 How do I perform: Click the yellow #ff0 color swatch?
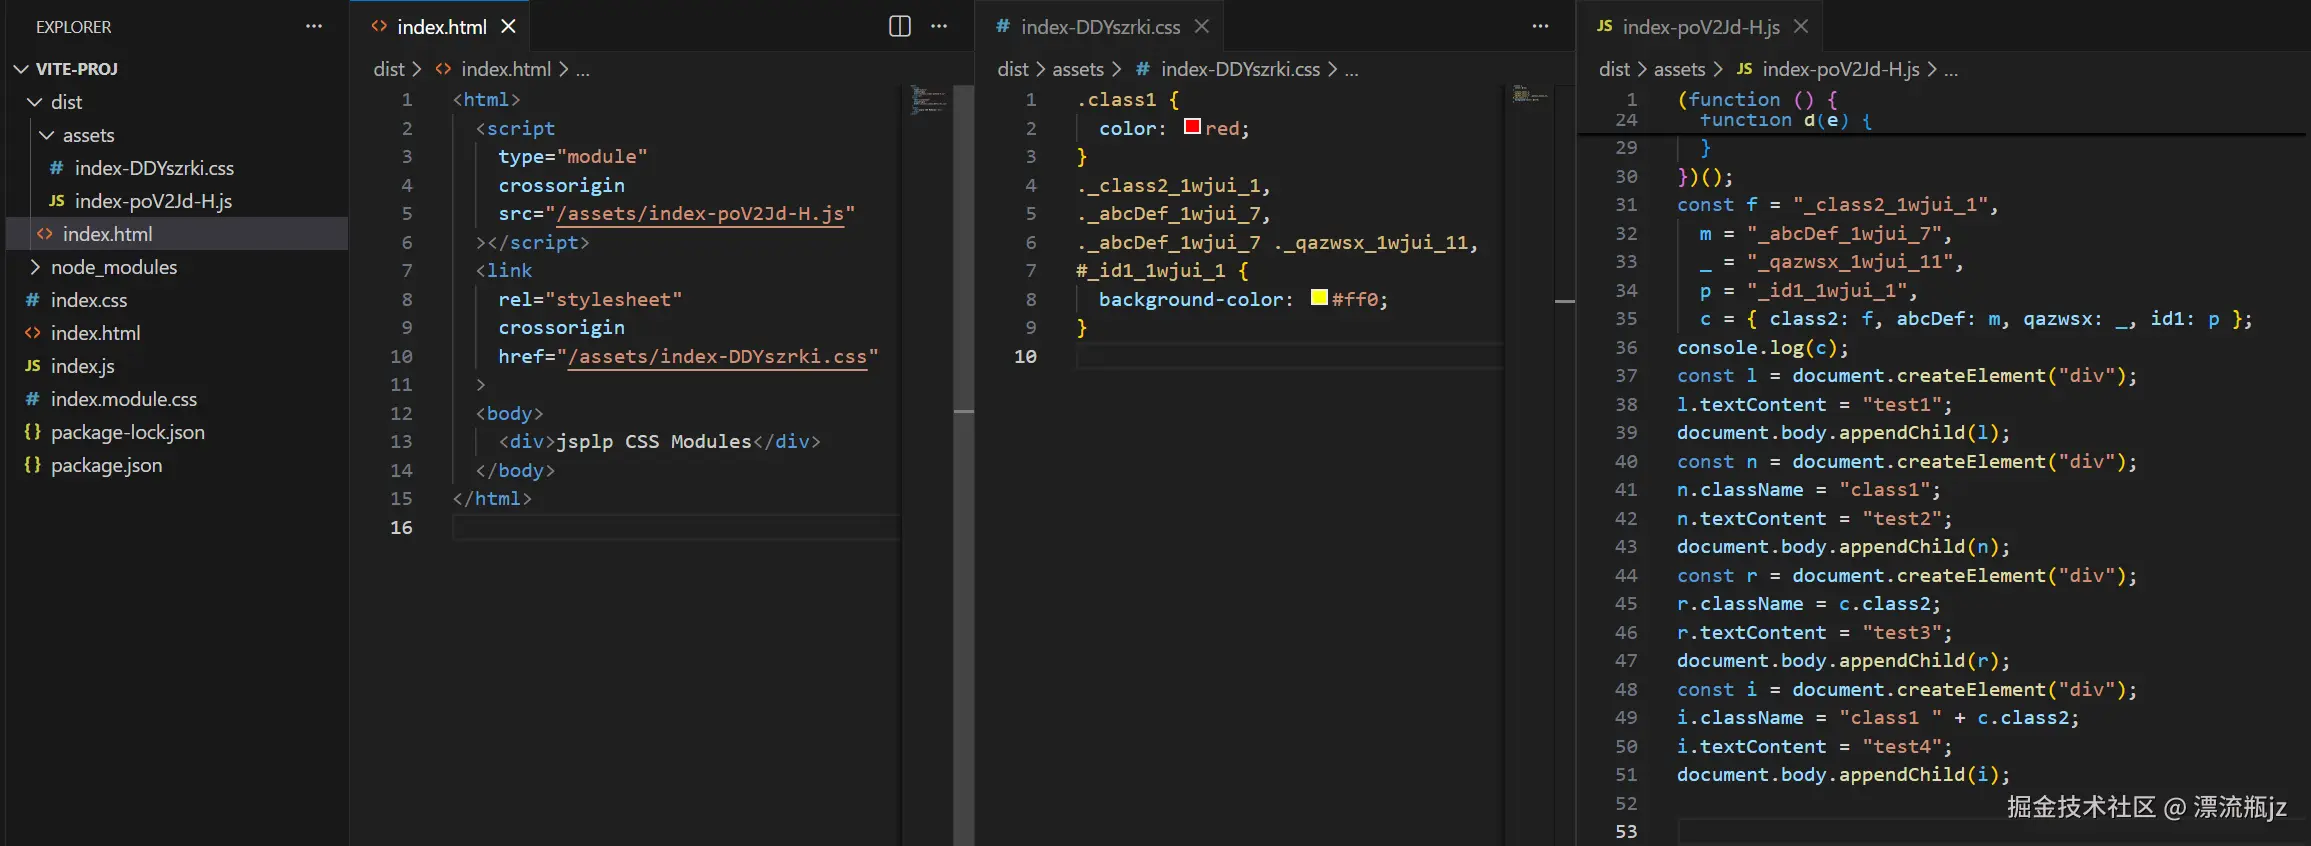click(x=1319, y=298)
